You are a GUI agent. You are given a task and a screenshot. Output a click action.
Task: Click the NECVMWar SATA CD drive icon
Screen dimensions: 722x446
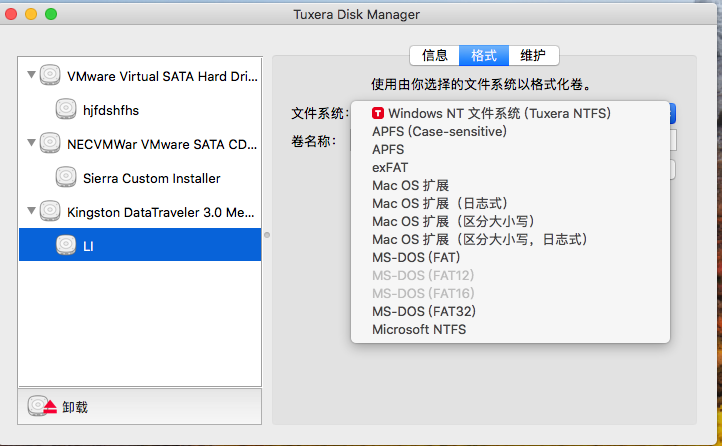click(x=51, y=143)
